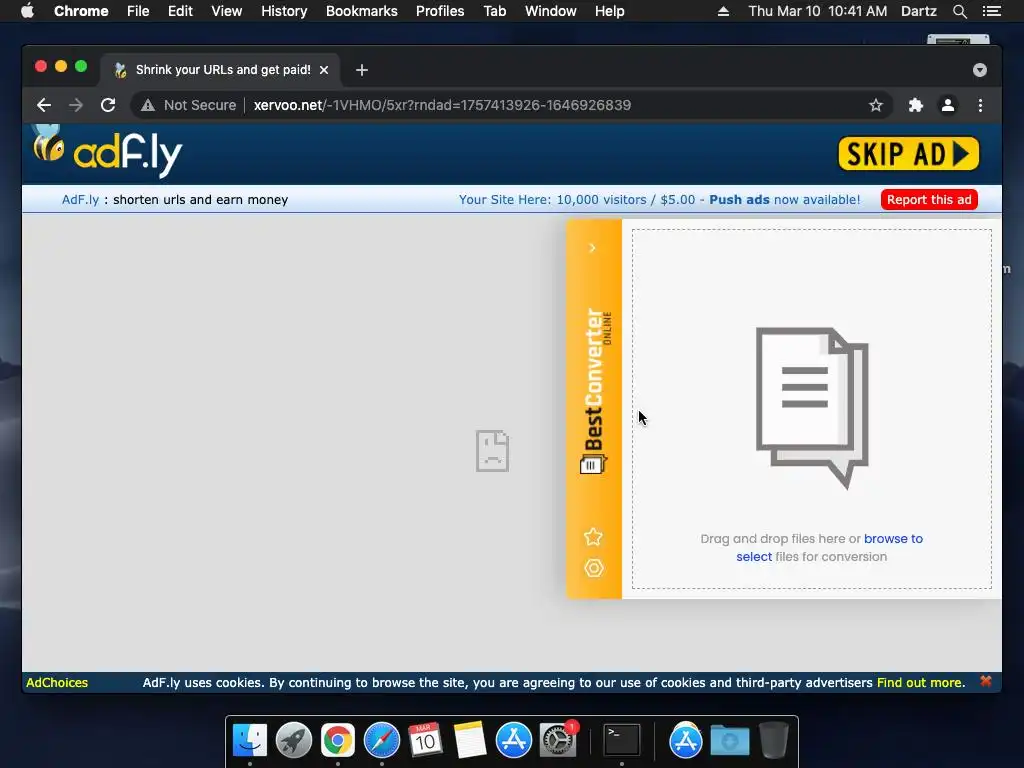
Task: Open Notes from the Dock
Action: (x=470, y=741)
